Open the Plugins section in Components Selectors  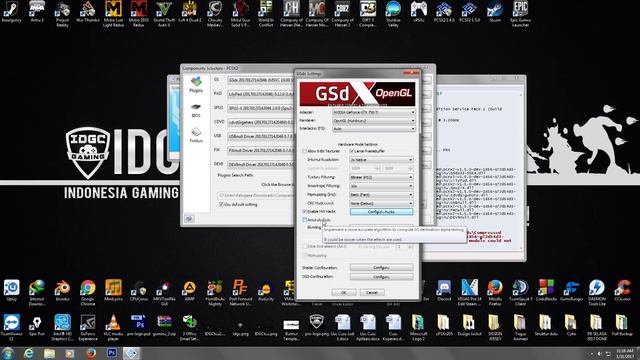pos(196,84)
